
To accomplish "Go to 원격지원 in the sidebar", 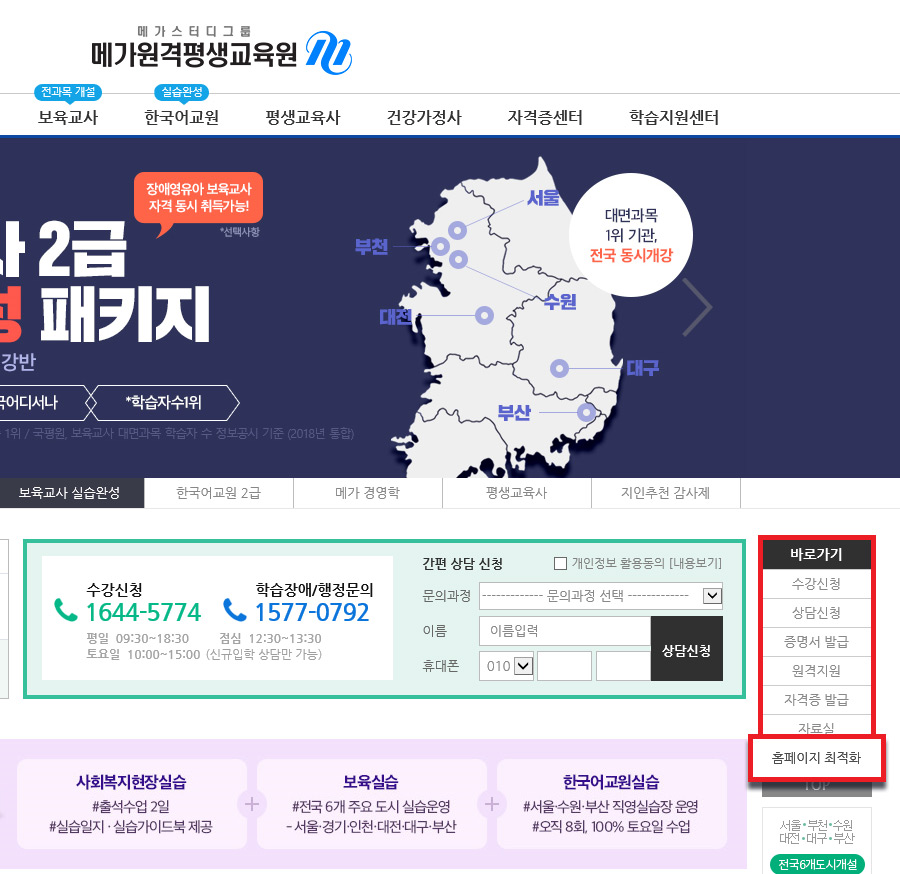I will point(816,670).
